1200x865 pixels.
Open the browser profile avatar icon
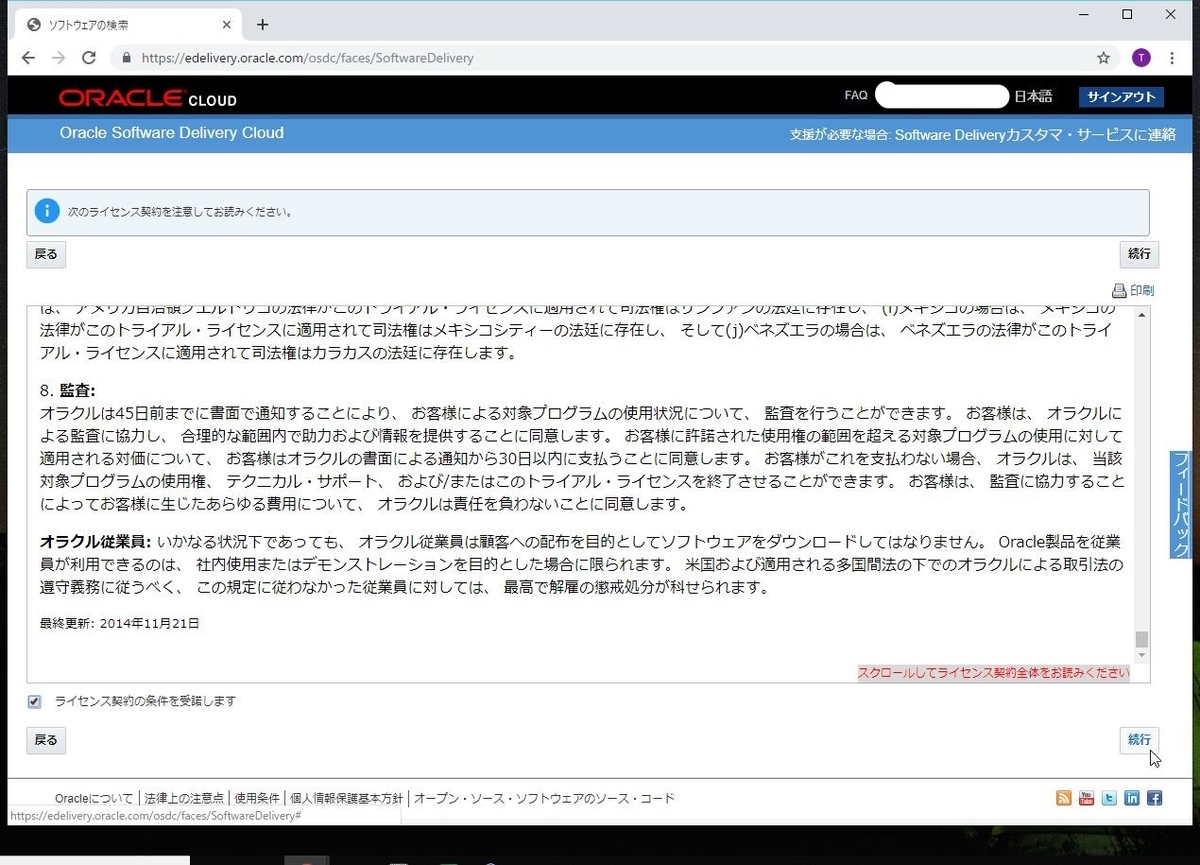1141,58
